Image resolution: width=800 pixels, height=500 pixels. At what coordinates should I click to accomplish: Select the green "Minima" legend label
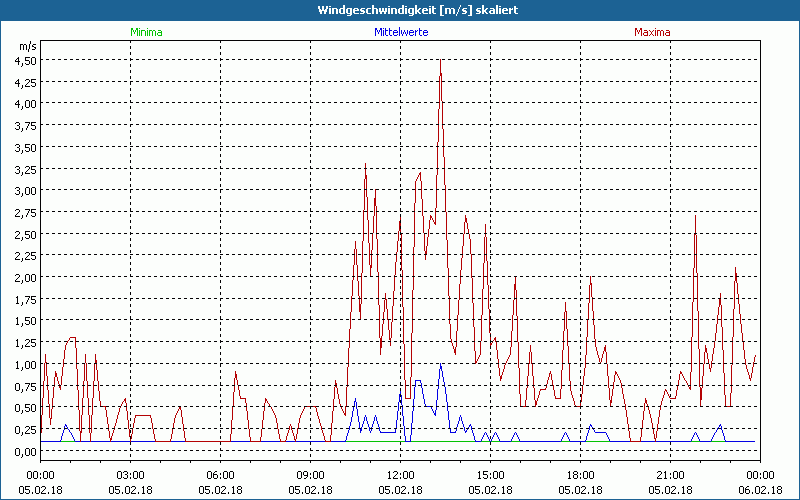coord(146,32)
